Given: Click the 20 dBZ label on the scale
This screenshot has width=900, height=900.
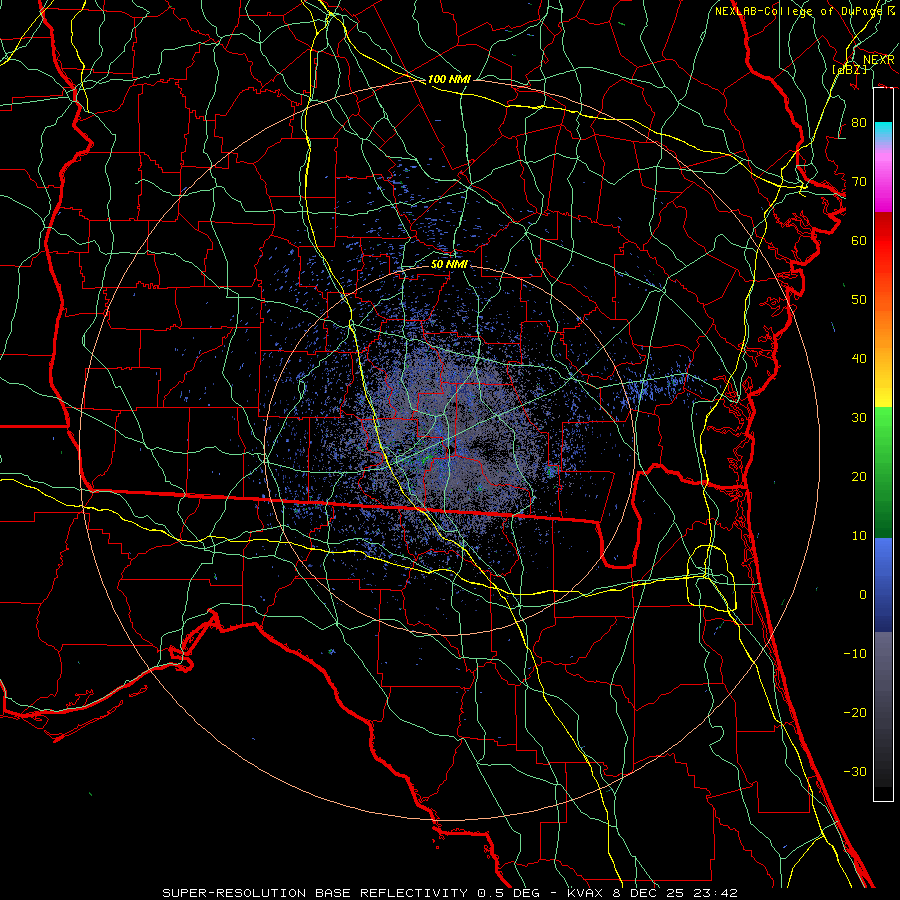Looking at the screenshot, I should click(x=859, y=477).
